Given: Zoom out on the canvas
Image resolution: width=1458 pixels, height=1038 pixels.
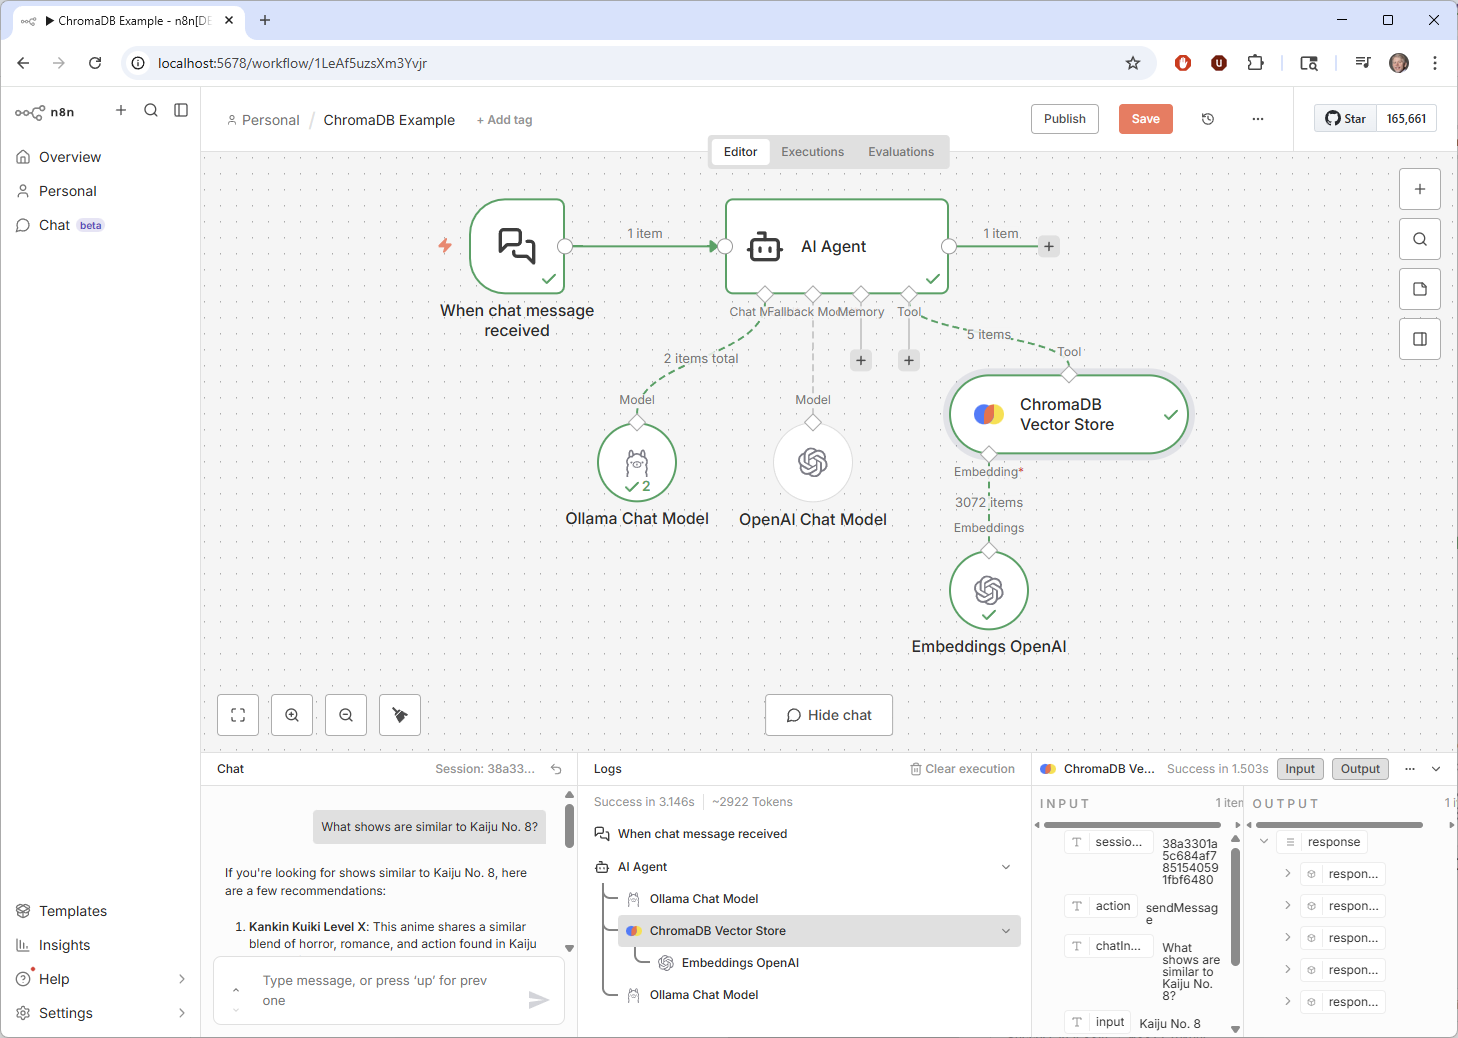Looking at the screenshot, I should point(346,715).
